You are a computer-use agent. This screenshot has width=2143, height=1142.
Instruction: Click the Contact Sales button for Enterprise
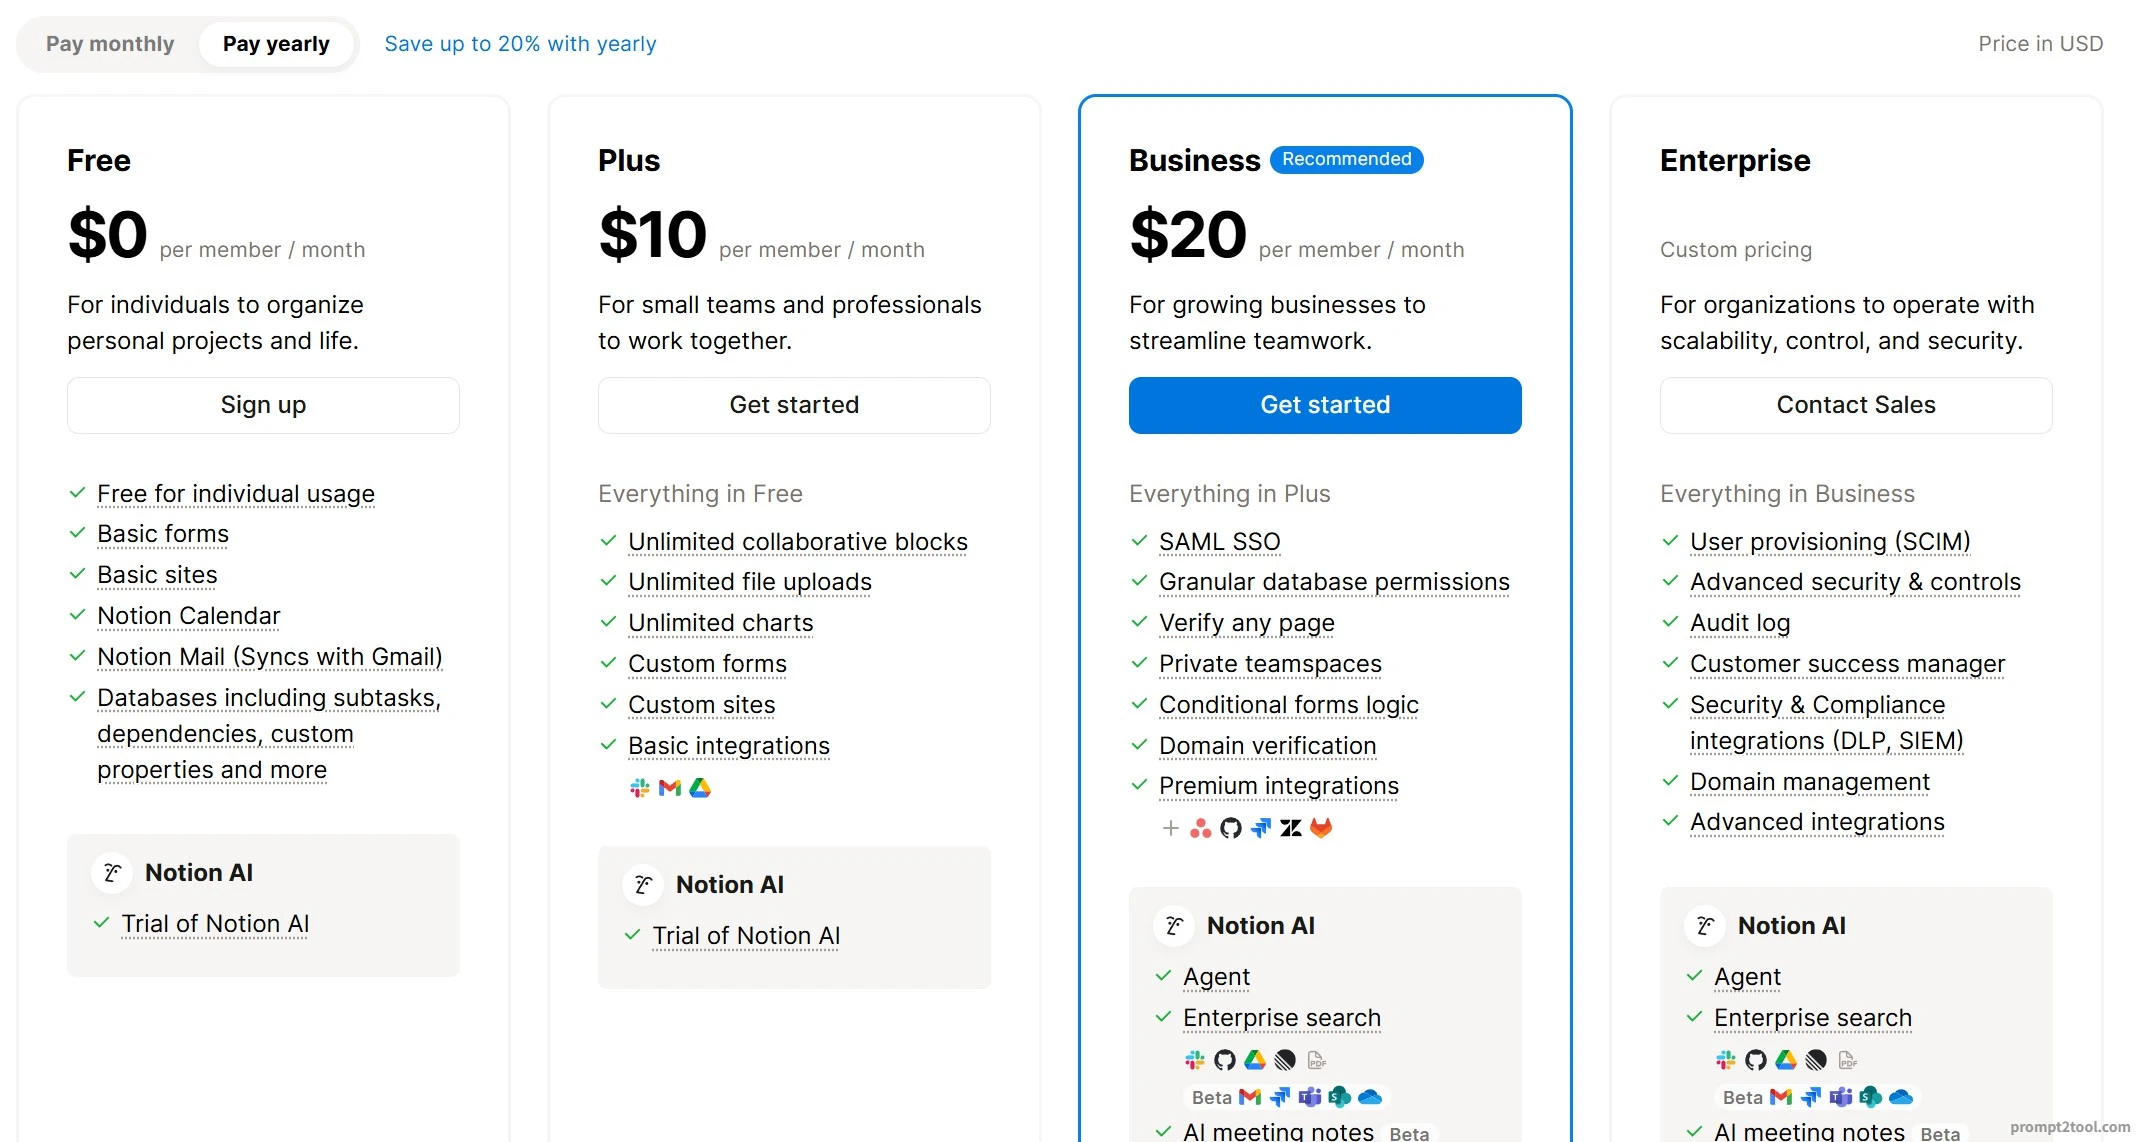click(1856, 405)
